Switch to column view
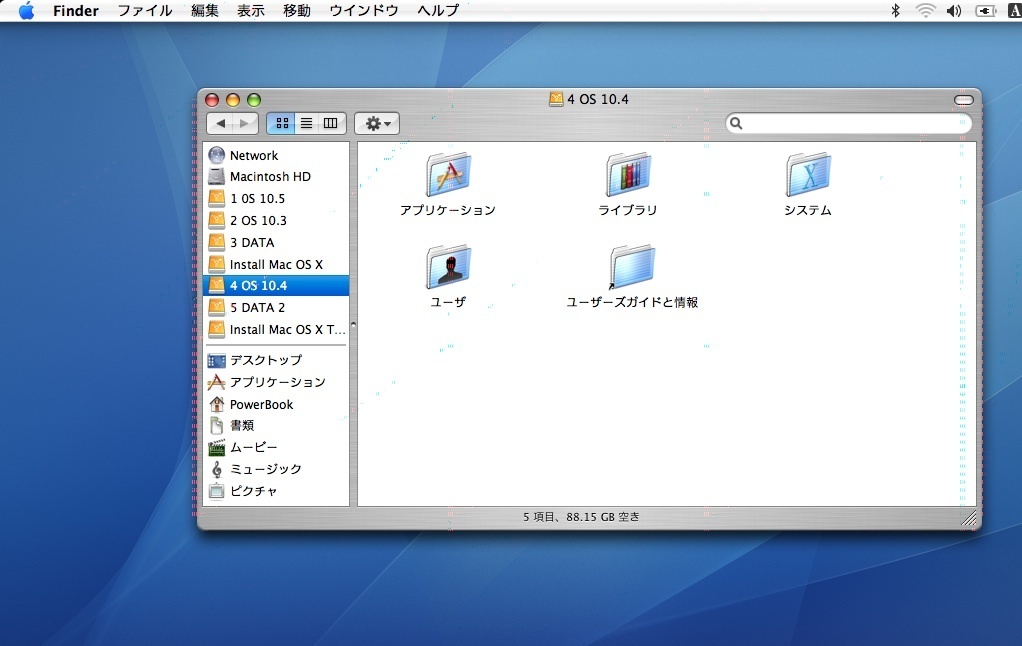This screenshot has width=1022, height=646. (331, 123)
